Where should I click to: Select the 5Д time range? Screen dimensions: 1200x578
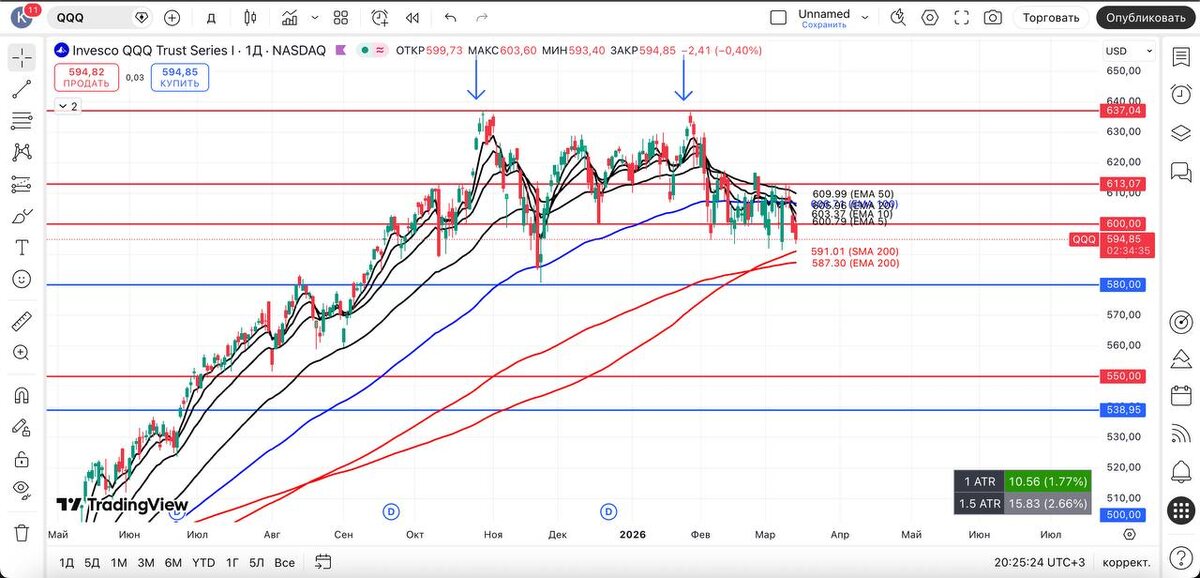[x=92, y=562]
